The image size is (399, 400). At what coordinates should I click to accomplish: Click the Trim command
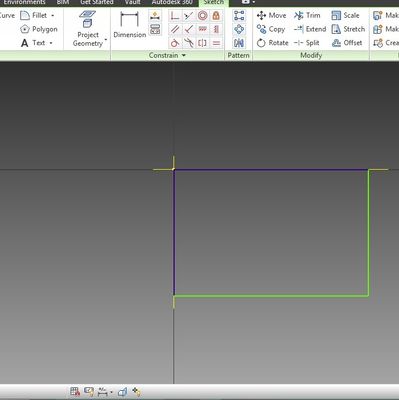pyautogui.click(x=307, y=15)
